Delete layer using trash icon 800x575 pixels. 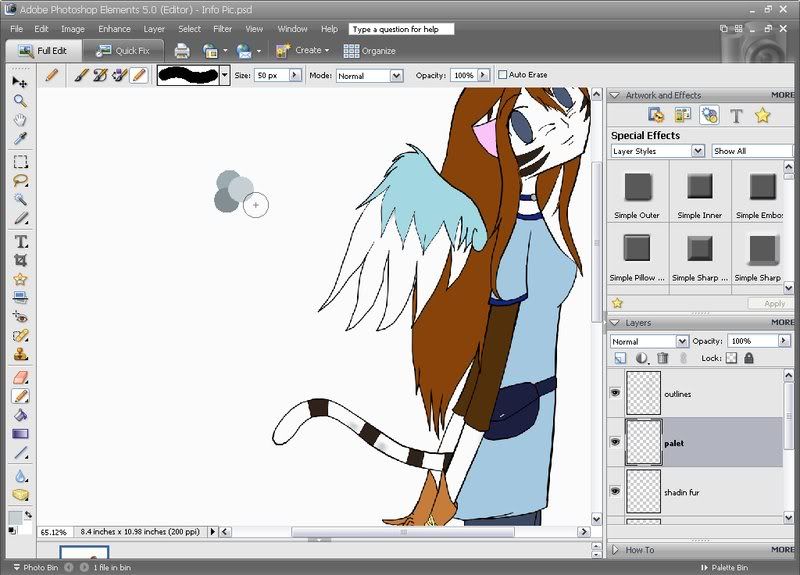[662, 358]
